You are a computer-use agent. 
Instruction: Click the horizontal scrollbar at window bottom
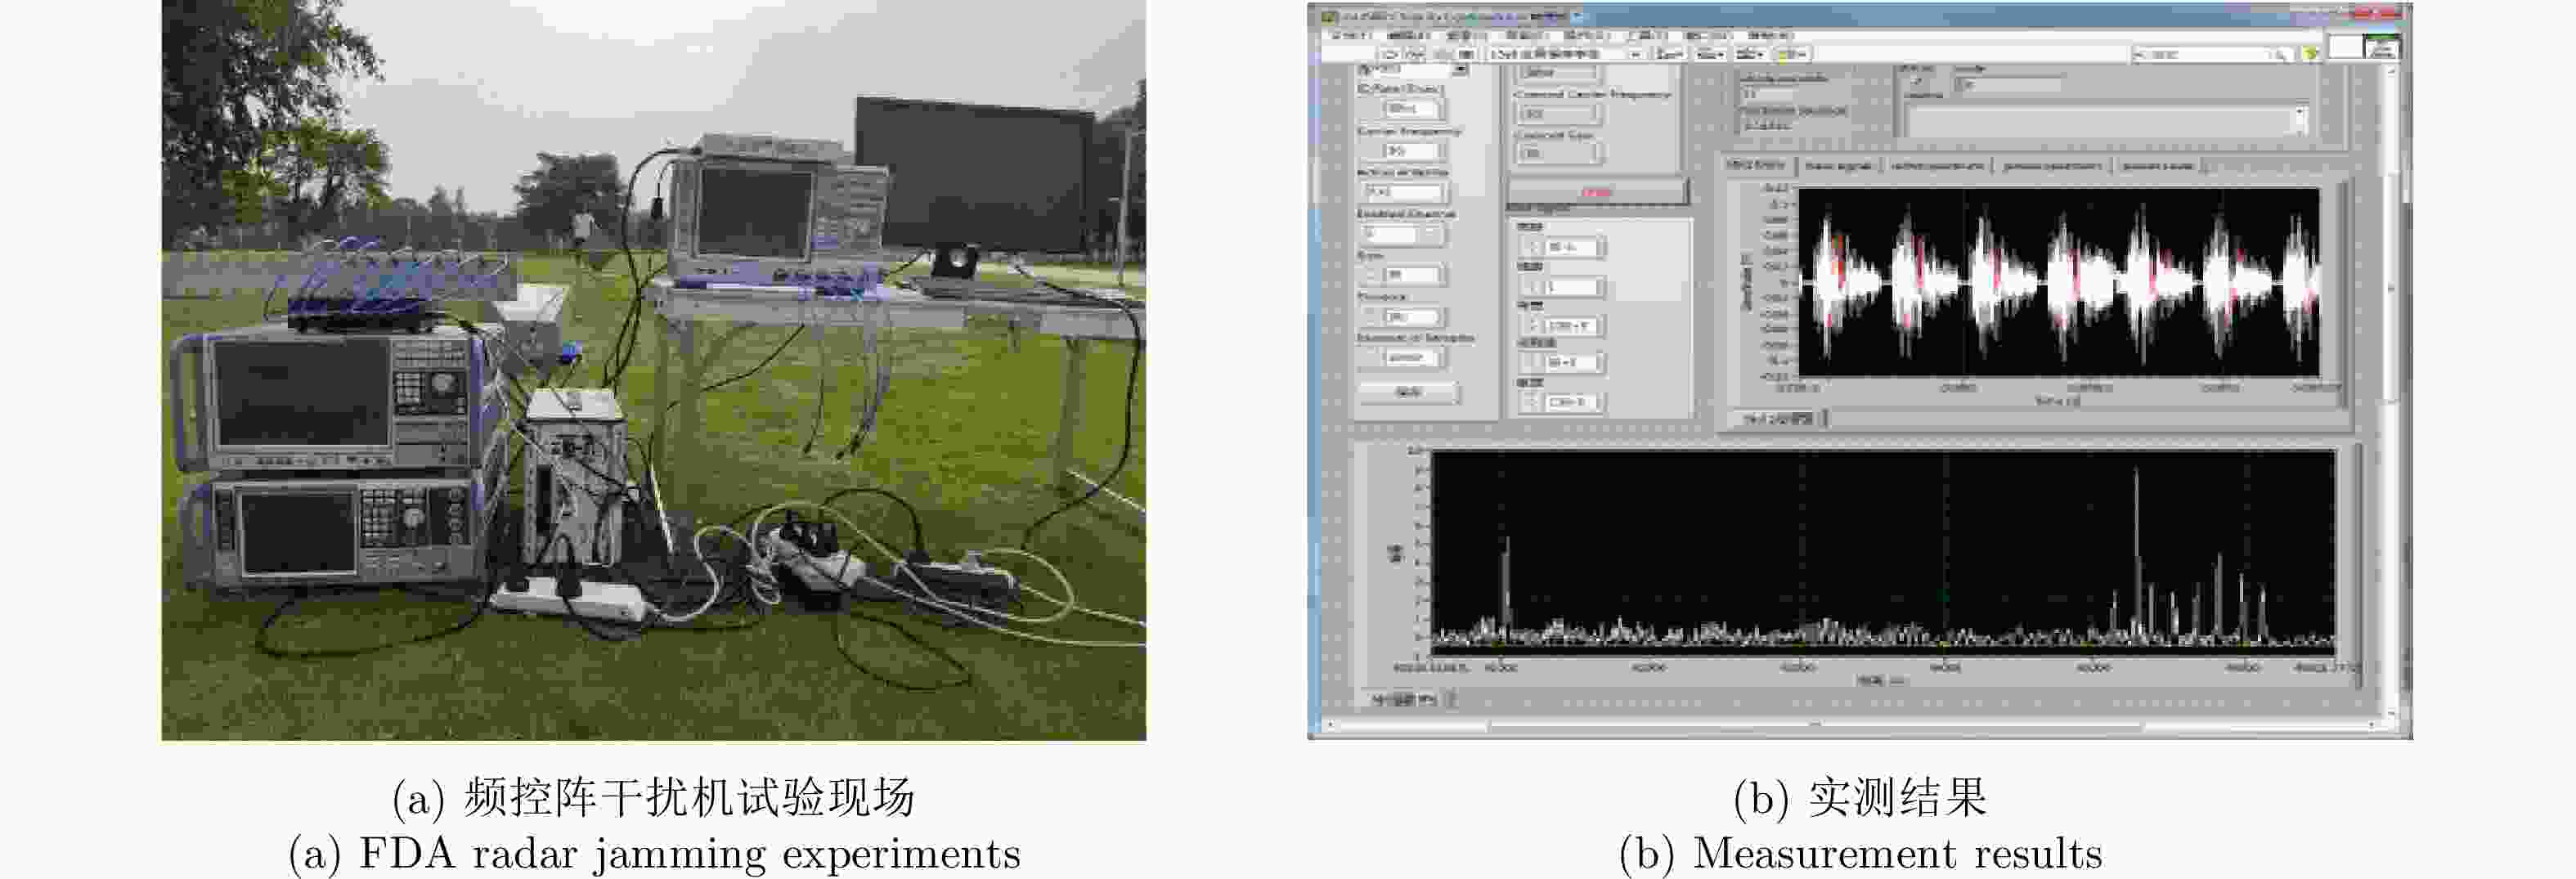[x=1815, y=725]
